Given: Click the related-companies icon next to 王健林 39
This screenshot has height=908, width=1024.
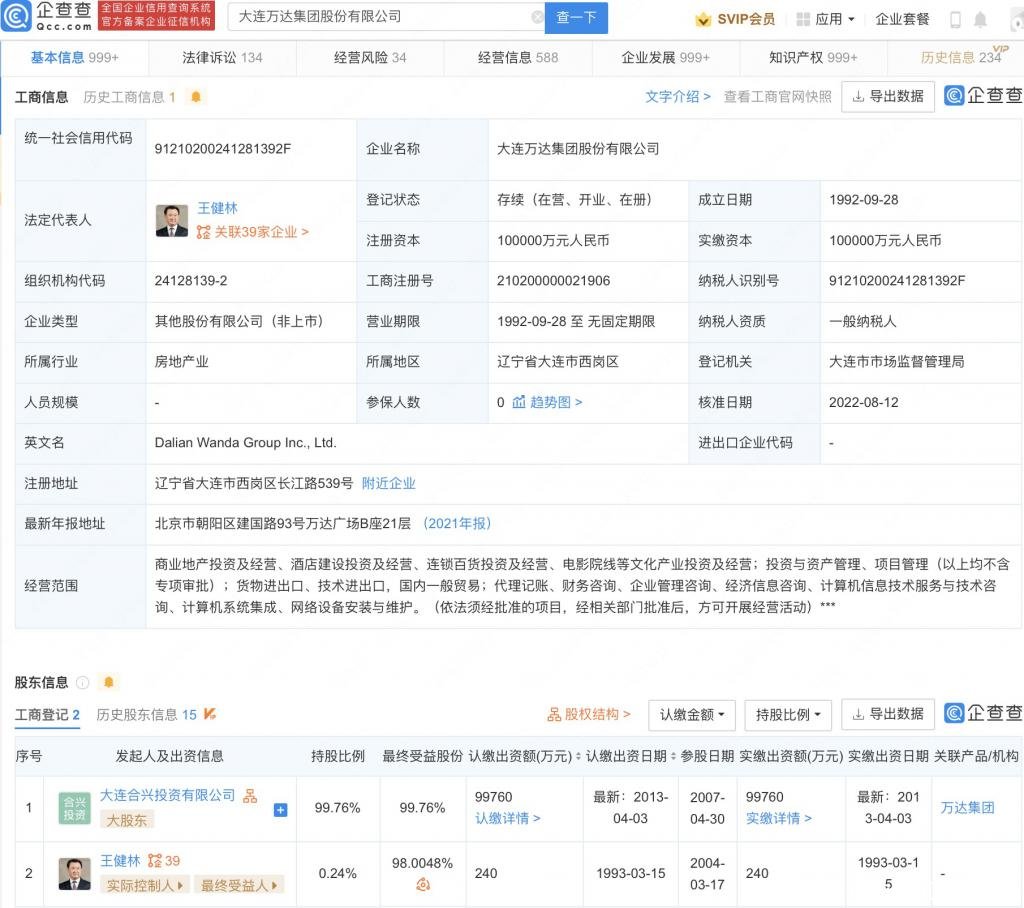Looking at the screenshot, I should coord(155,860).
